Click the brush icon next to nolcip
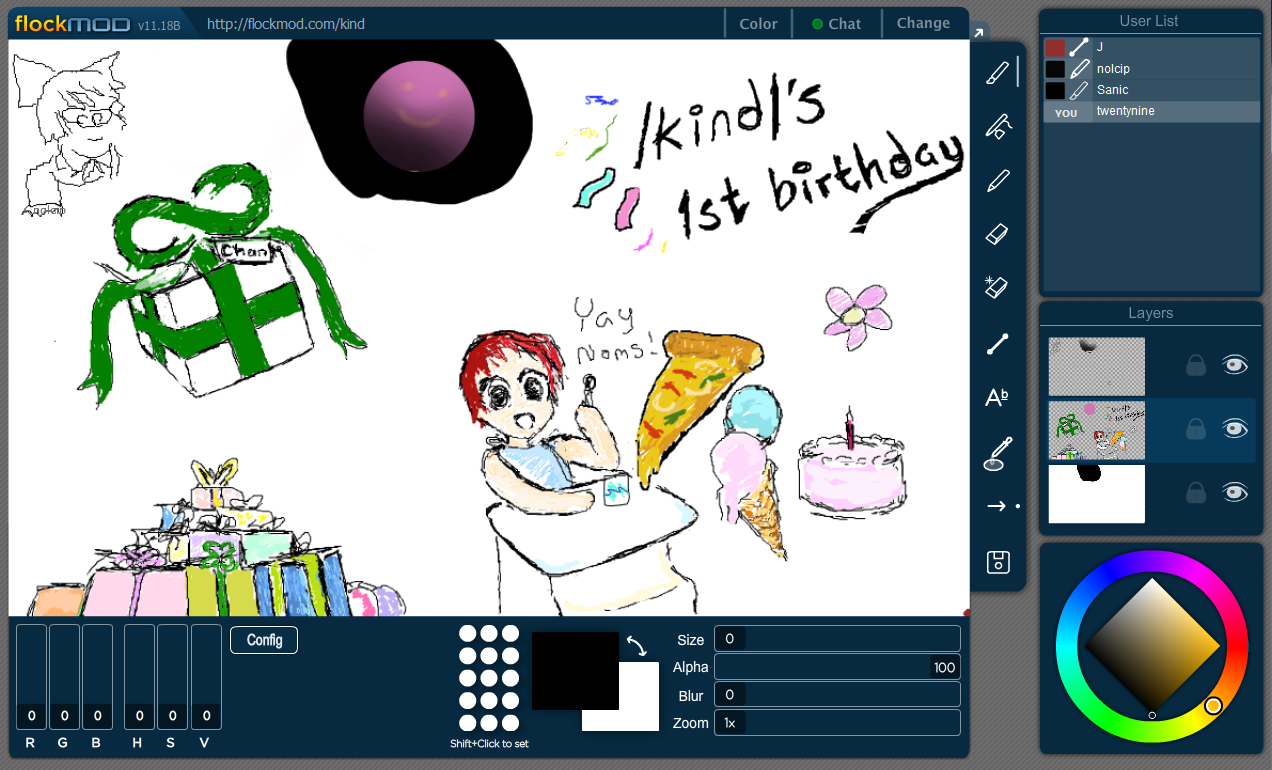The width and height of the screenshot is (1272, 770). pos(1079,69)
